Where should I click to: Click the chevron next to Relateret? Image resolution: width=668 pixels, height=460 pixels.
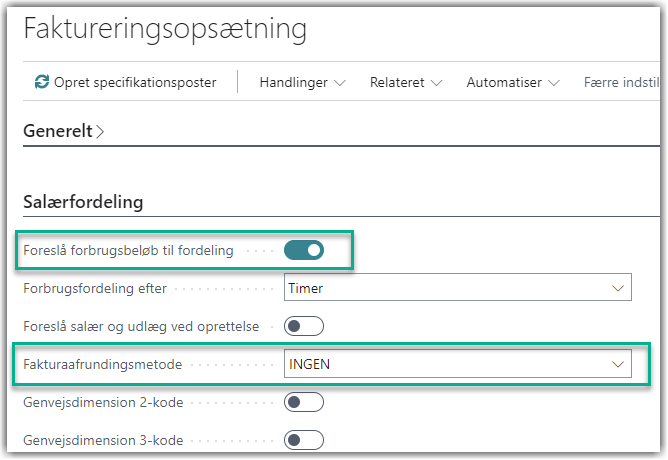pos(435,83)
